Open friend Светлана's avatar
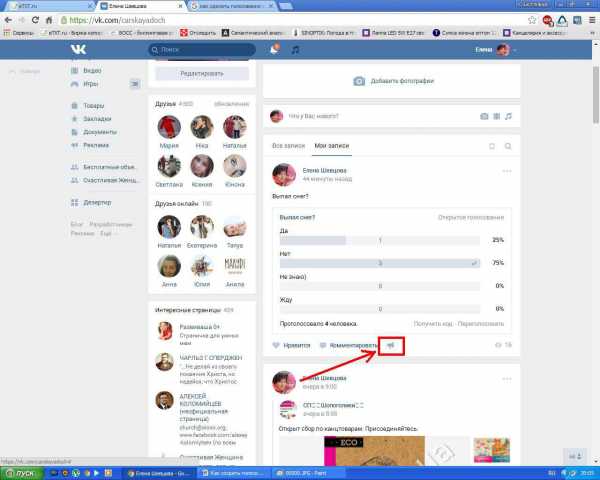Screen dimensions: 600x480 tap(169, 166)
